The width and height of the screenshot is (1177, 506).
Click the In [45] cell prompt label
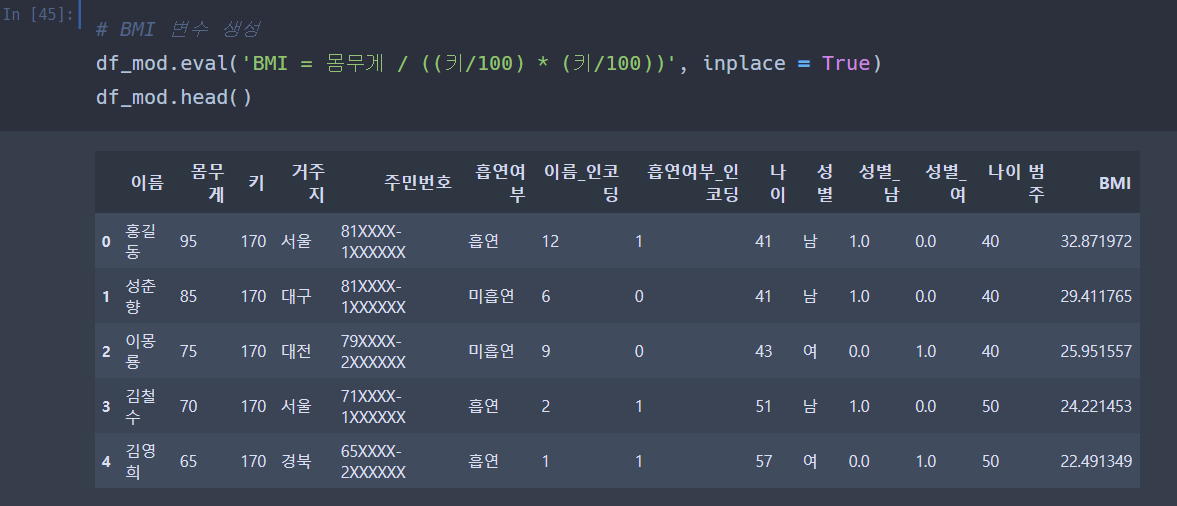click(x=37, y=14)
